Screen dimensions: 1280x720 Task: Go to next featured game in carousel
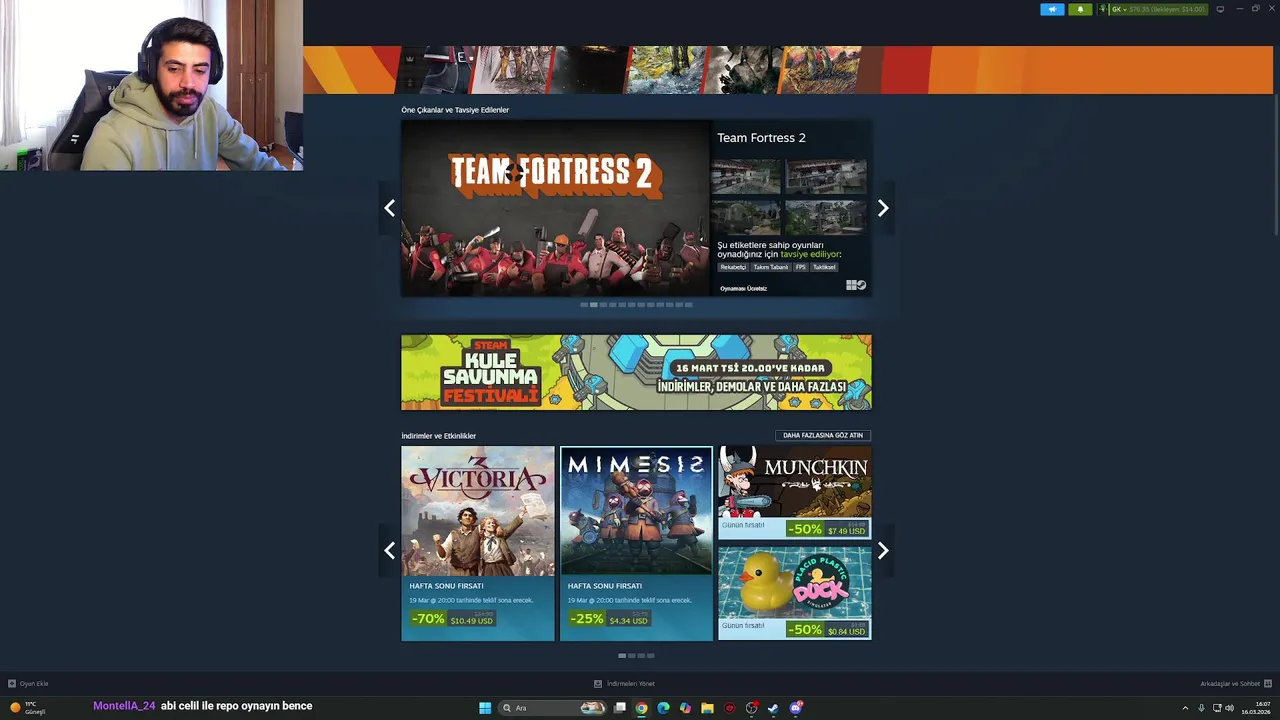[x=882, y=208]
